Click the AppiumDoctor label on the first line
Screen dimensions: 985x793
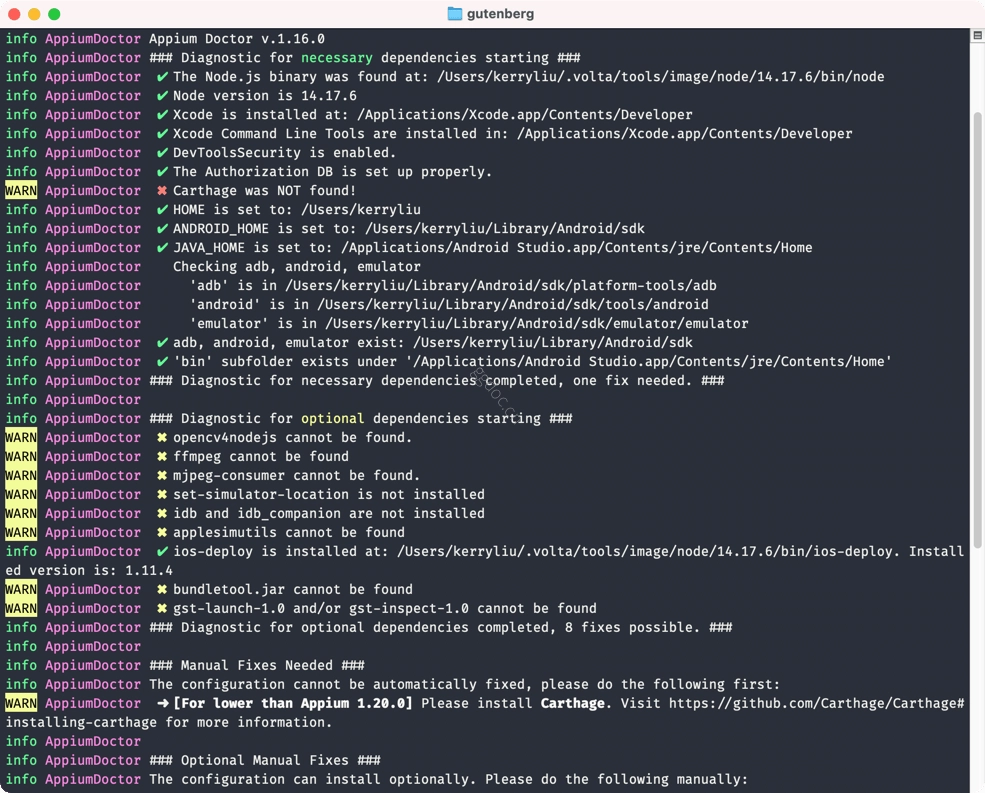tap(93, 39)
